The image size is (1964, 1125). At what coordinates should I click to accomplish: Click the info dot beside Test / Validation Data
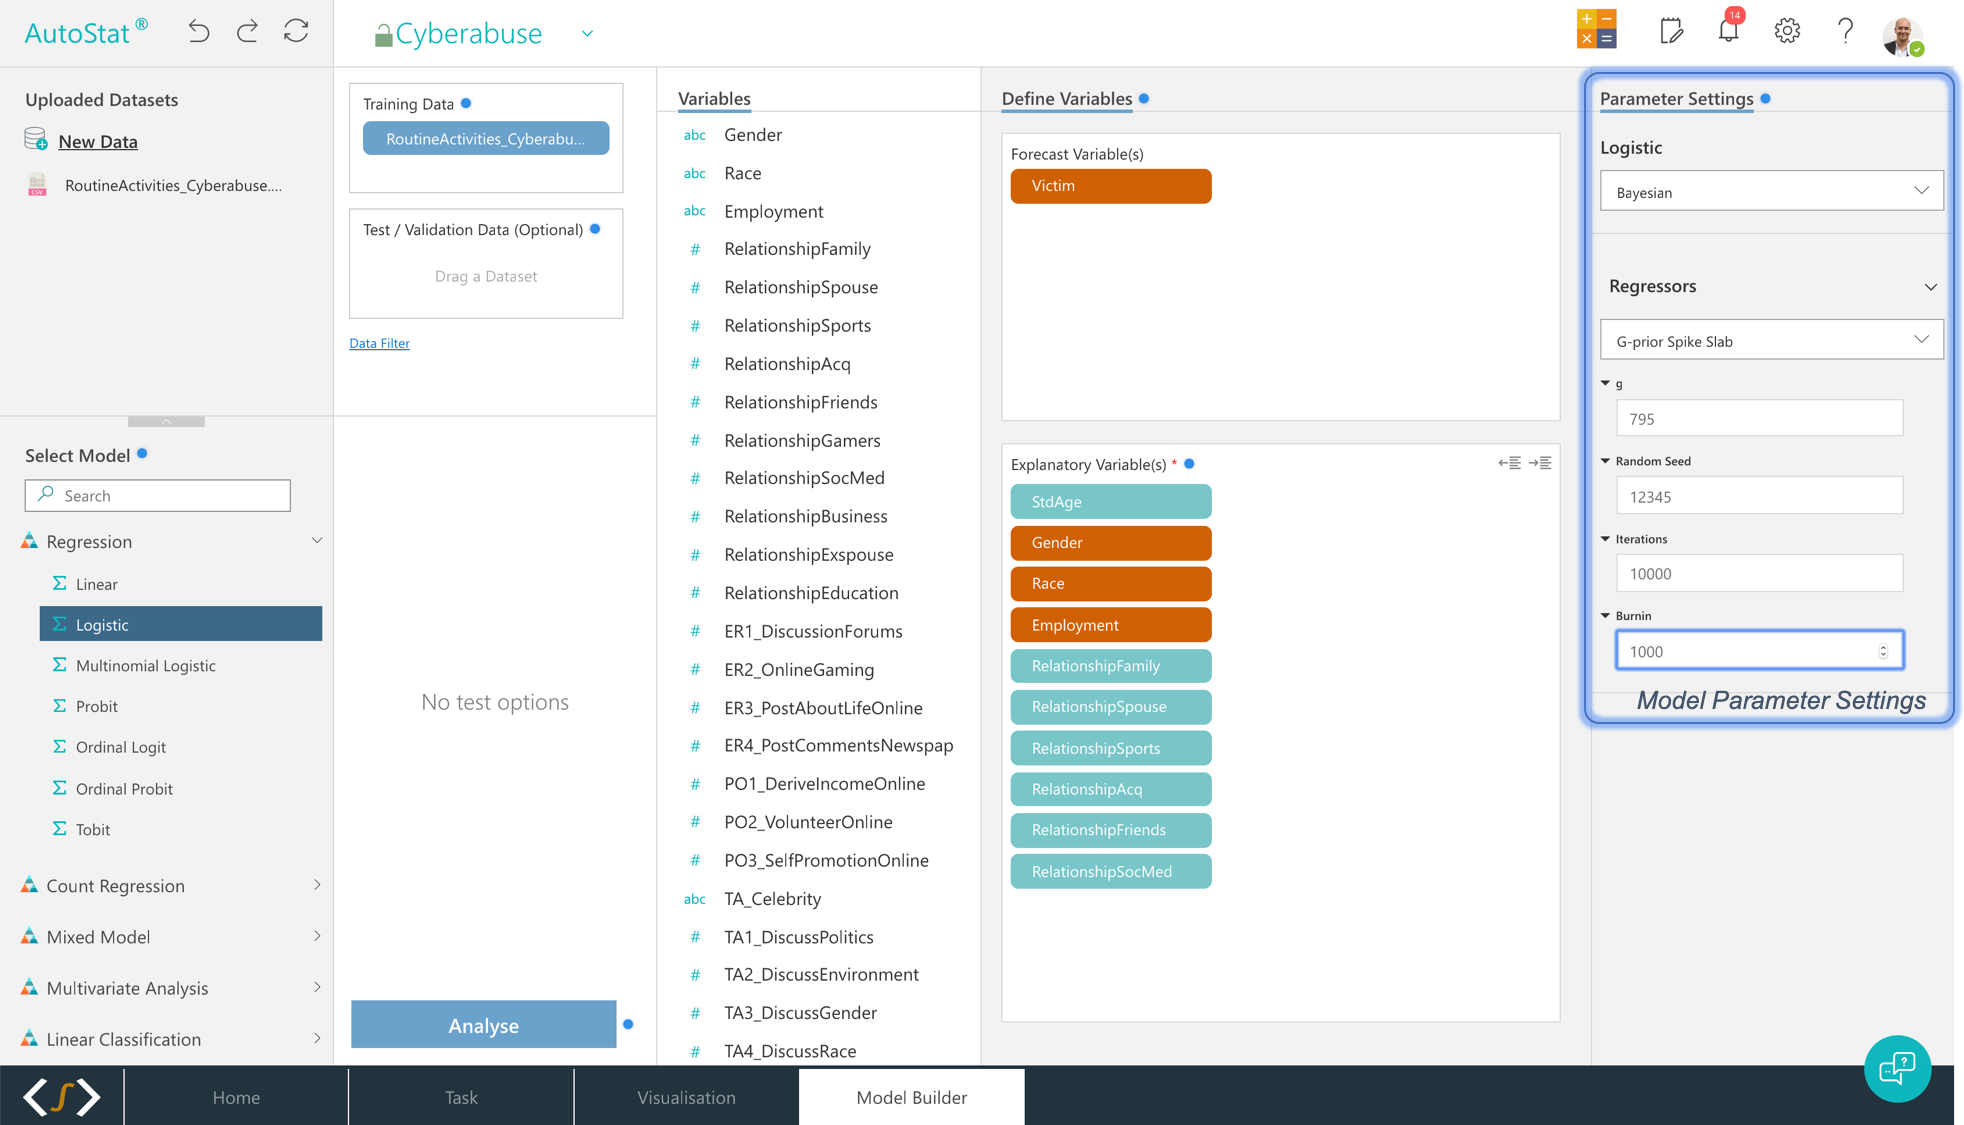pyautogui.click(x=595, y=229)
